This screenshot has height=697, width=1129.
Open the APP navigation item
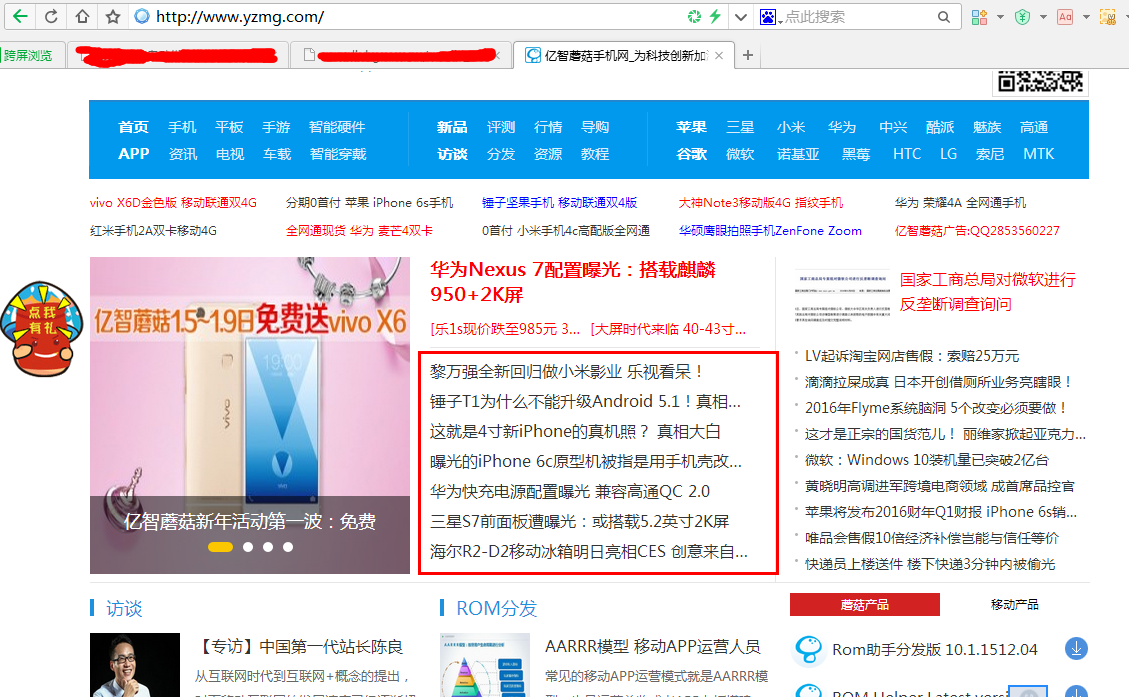(x=134, y=154)
